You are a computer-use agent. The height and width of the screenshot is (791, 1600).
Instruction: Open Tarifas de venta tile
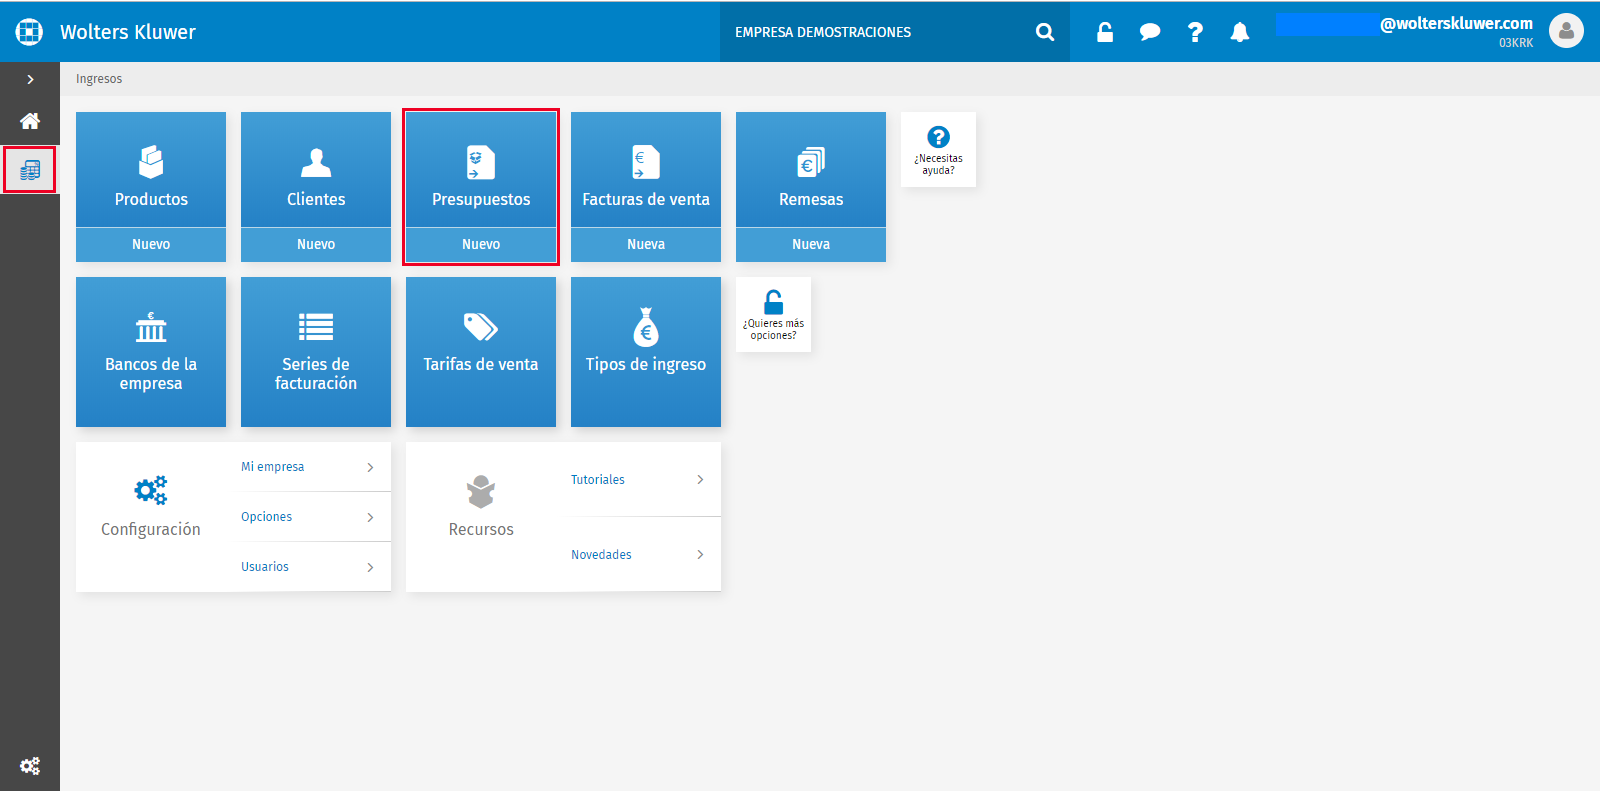click(x=481, y=352)
